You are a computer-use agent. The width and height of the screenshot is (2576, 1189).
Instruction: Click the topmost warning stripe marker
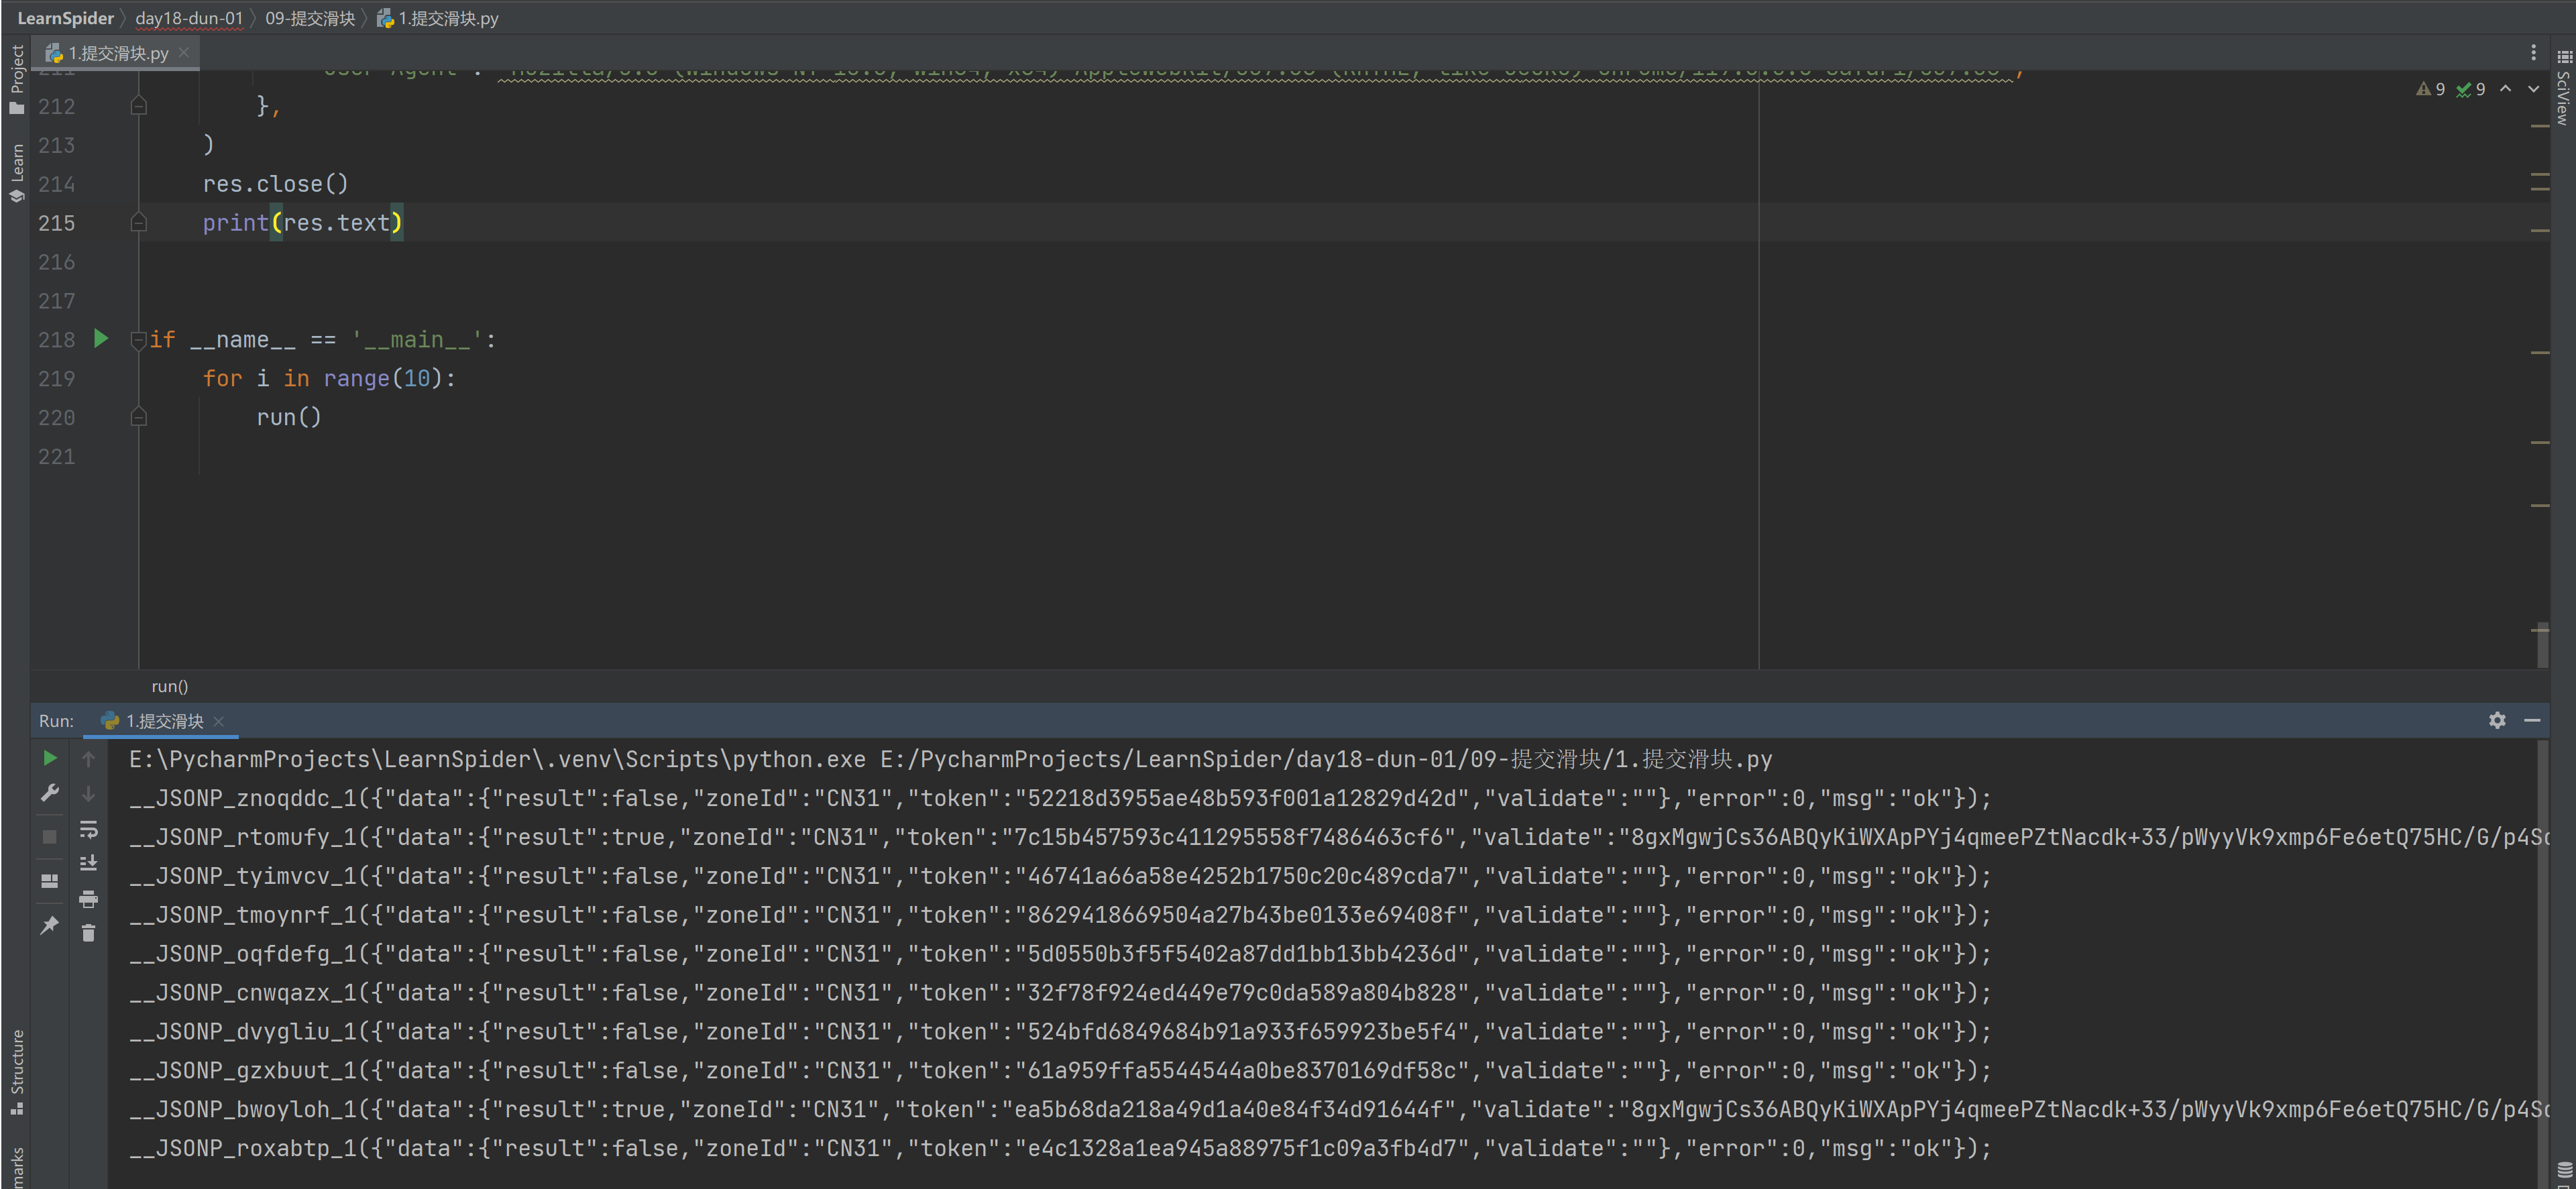[x=2540, y=126]
